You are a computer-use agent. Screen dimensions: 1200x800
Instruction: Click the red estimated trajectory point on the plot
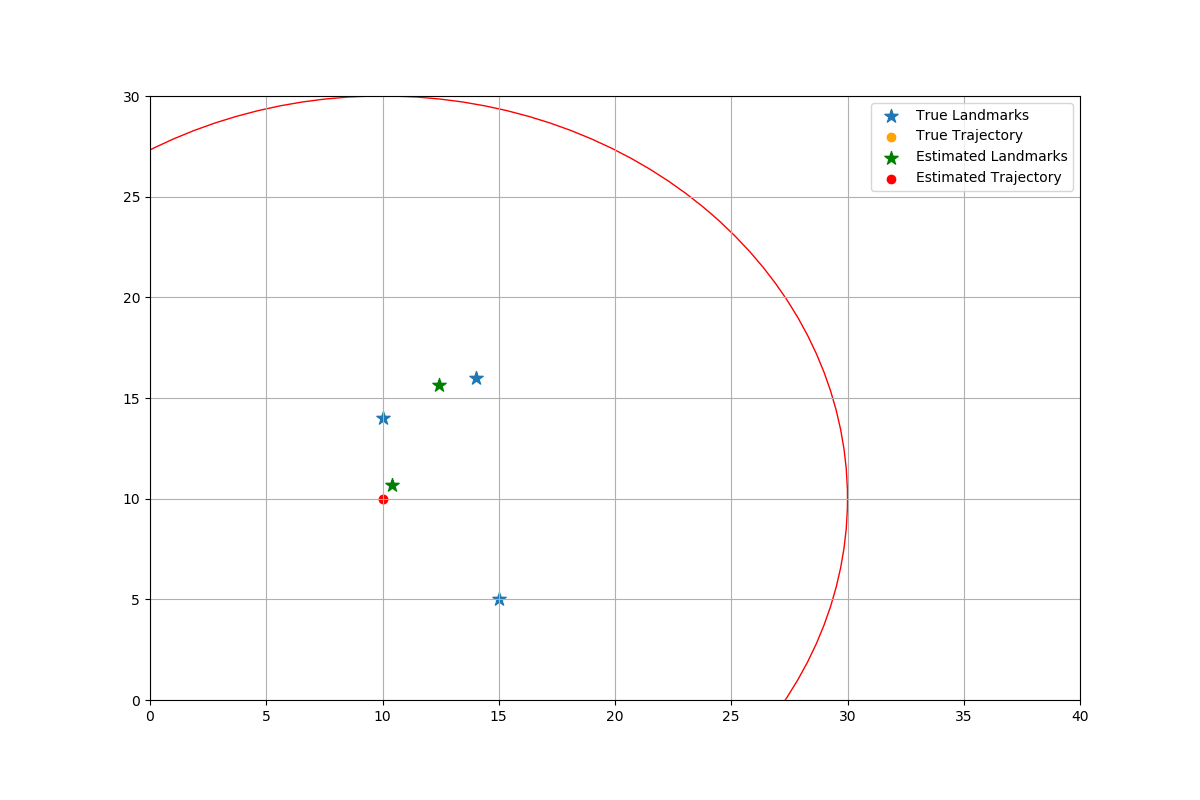click(x=383, y=499)
